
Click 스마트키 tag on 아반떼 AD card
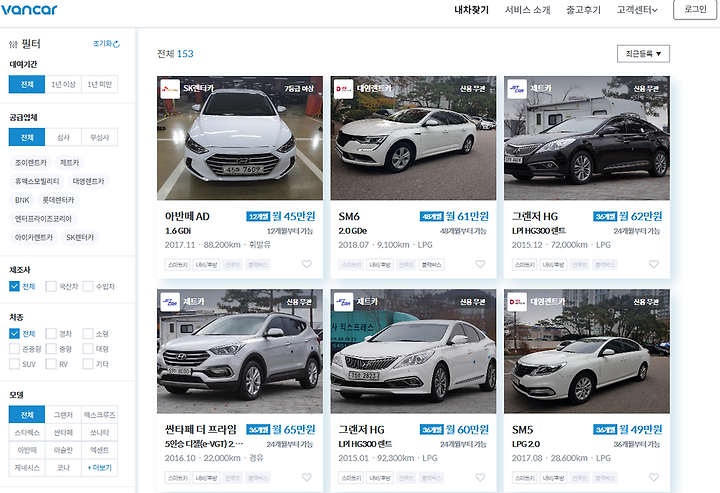coord(177,265)
